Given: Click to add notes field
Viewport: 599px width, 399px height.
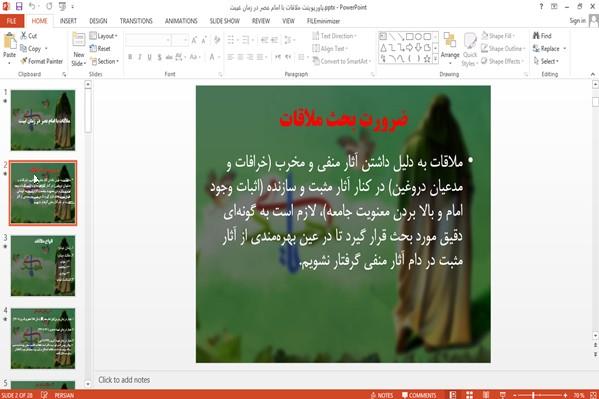Looking at the screenshot, I should coord(342,380).
